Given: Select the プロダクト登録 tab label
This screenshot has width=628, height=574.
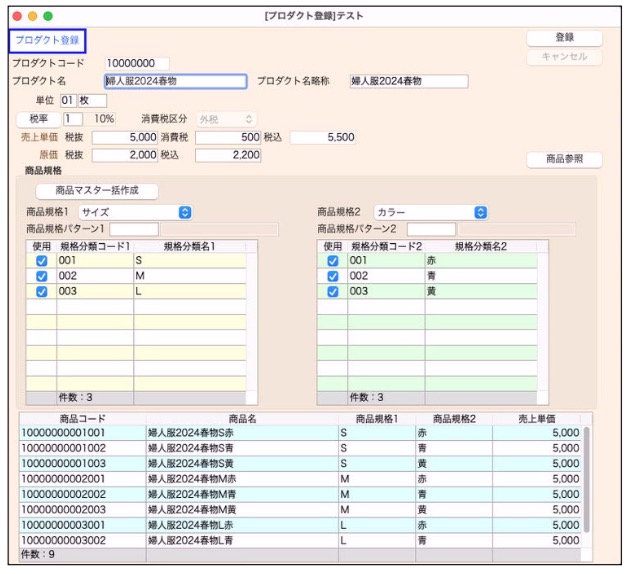Looking at the screenshot, I should click(x=47, y=40).
